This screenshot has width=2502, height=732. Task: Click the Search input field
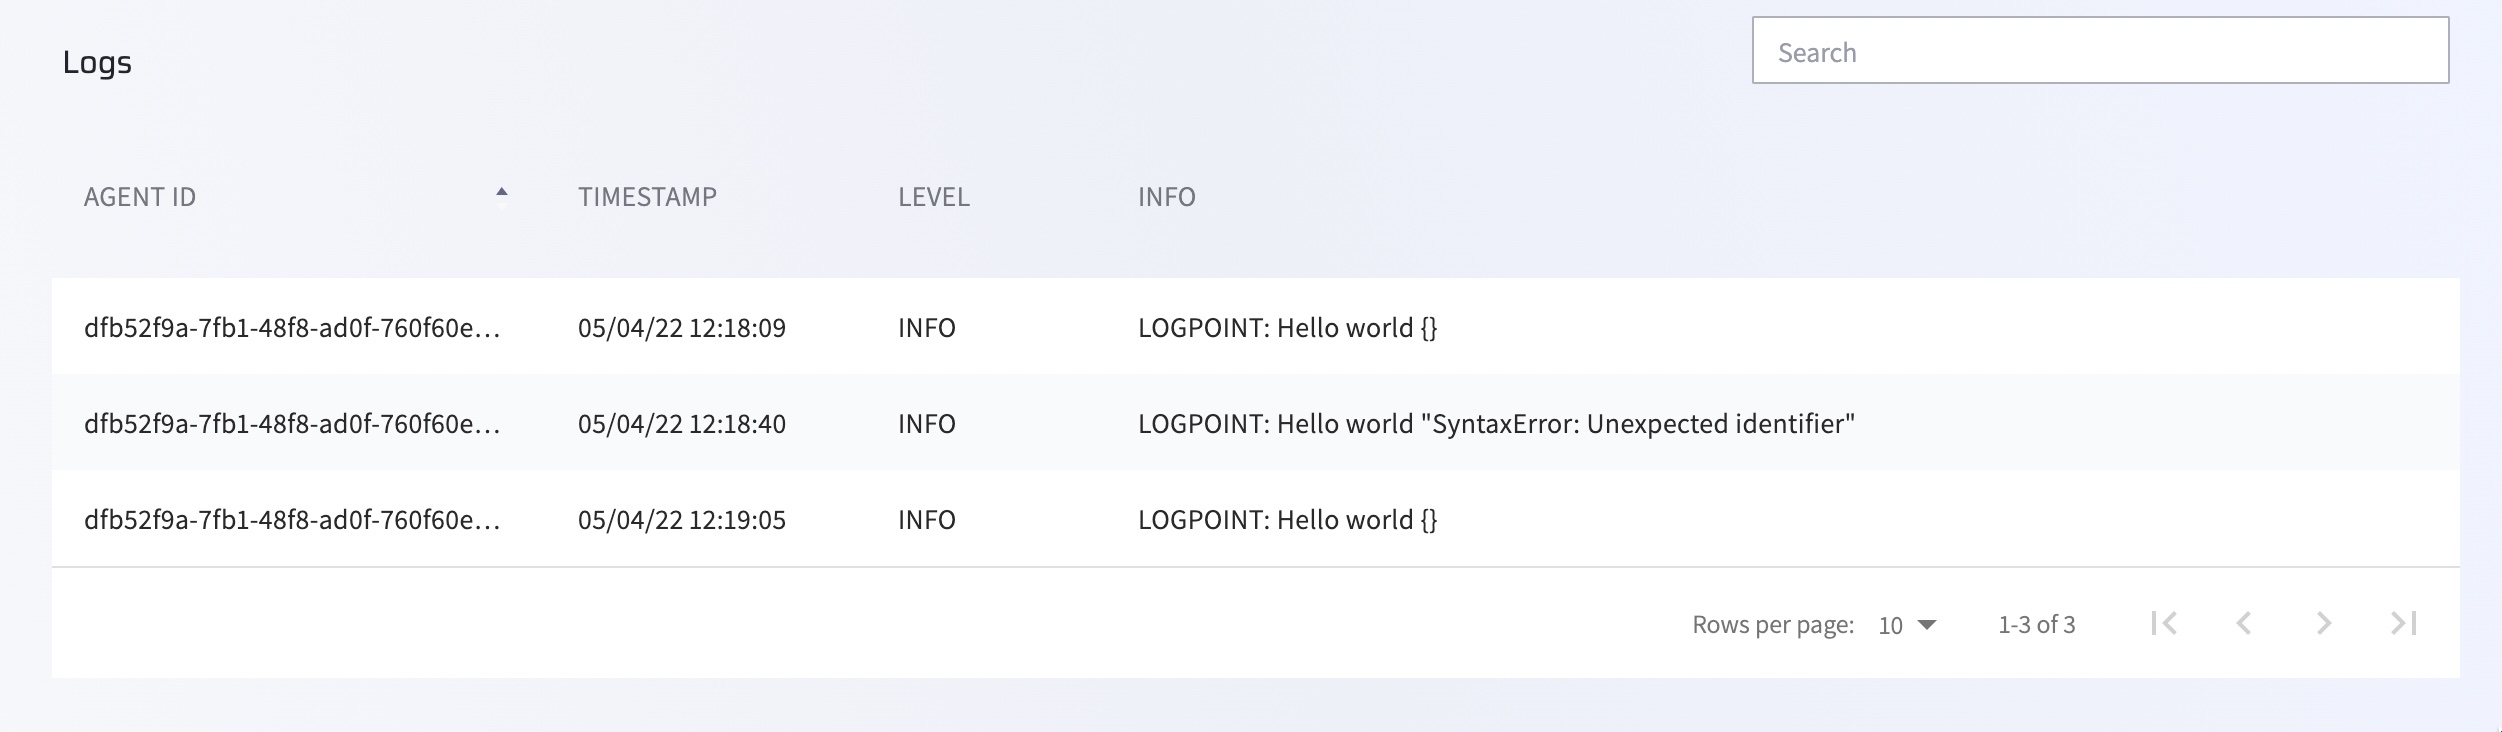(x=2099, y=51)
